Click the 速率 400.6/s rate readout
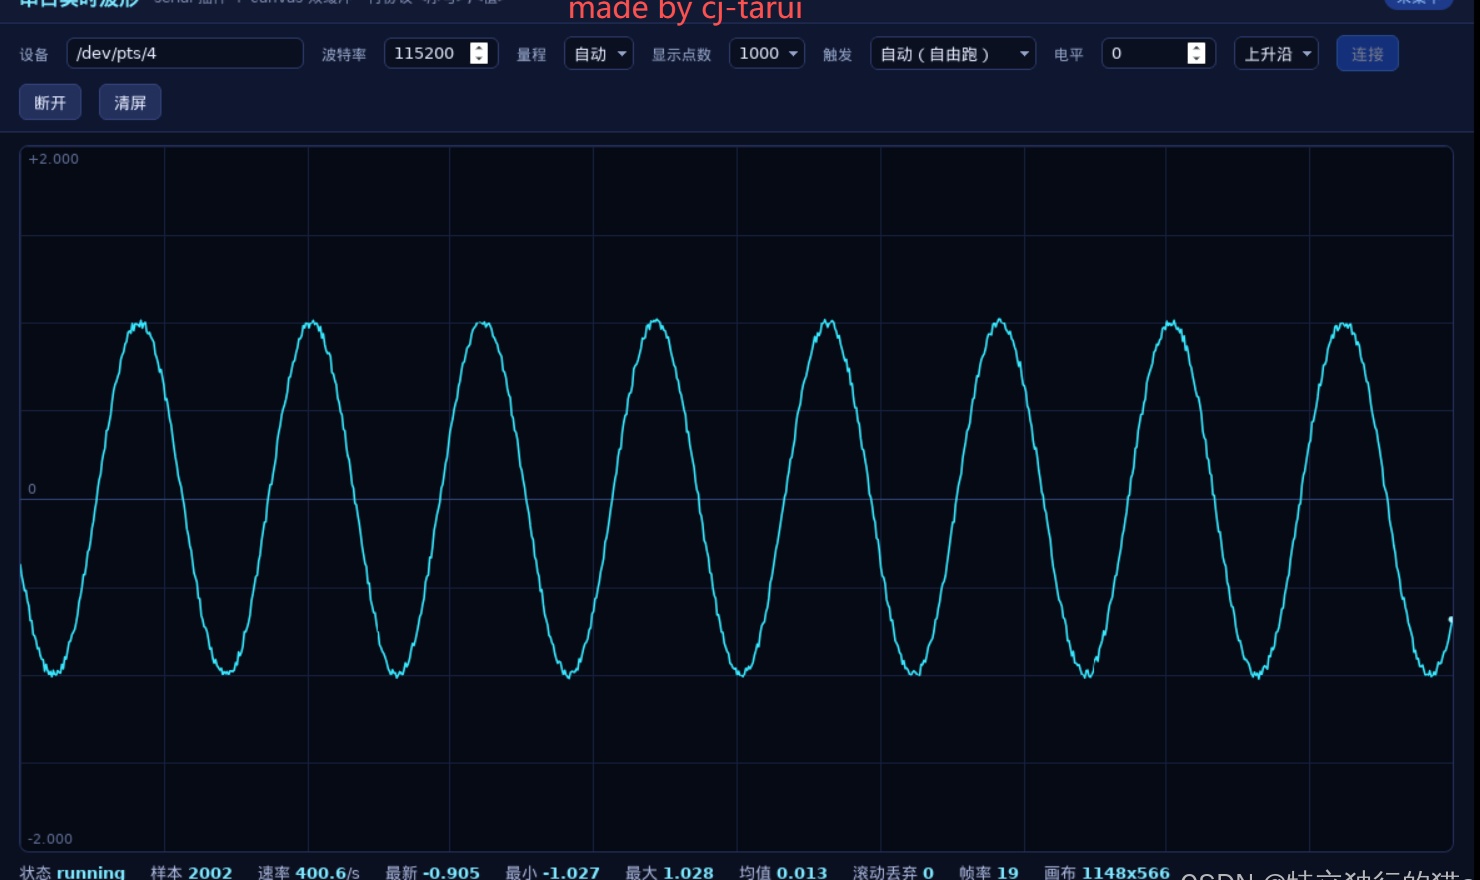This screenshot has height=880, width=1480. (x=308, y=872)
